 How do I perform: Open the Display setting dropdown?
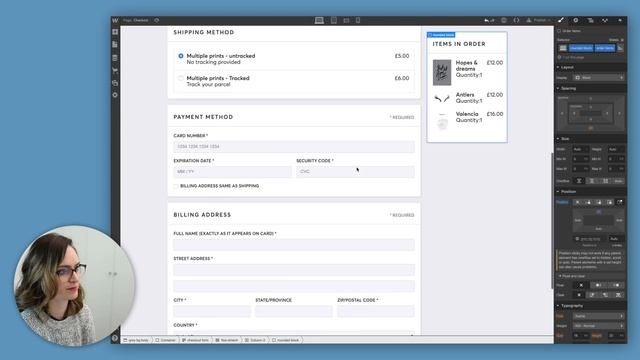pos(599,78)
